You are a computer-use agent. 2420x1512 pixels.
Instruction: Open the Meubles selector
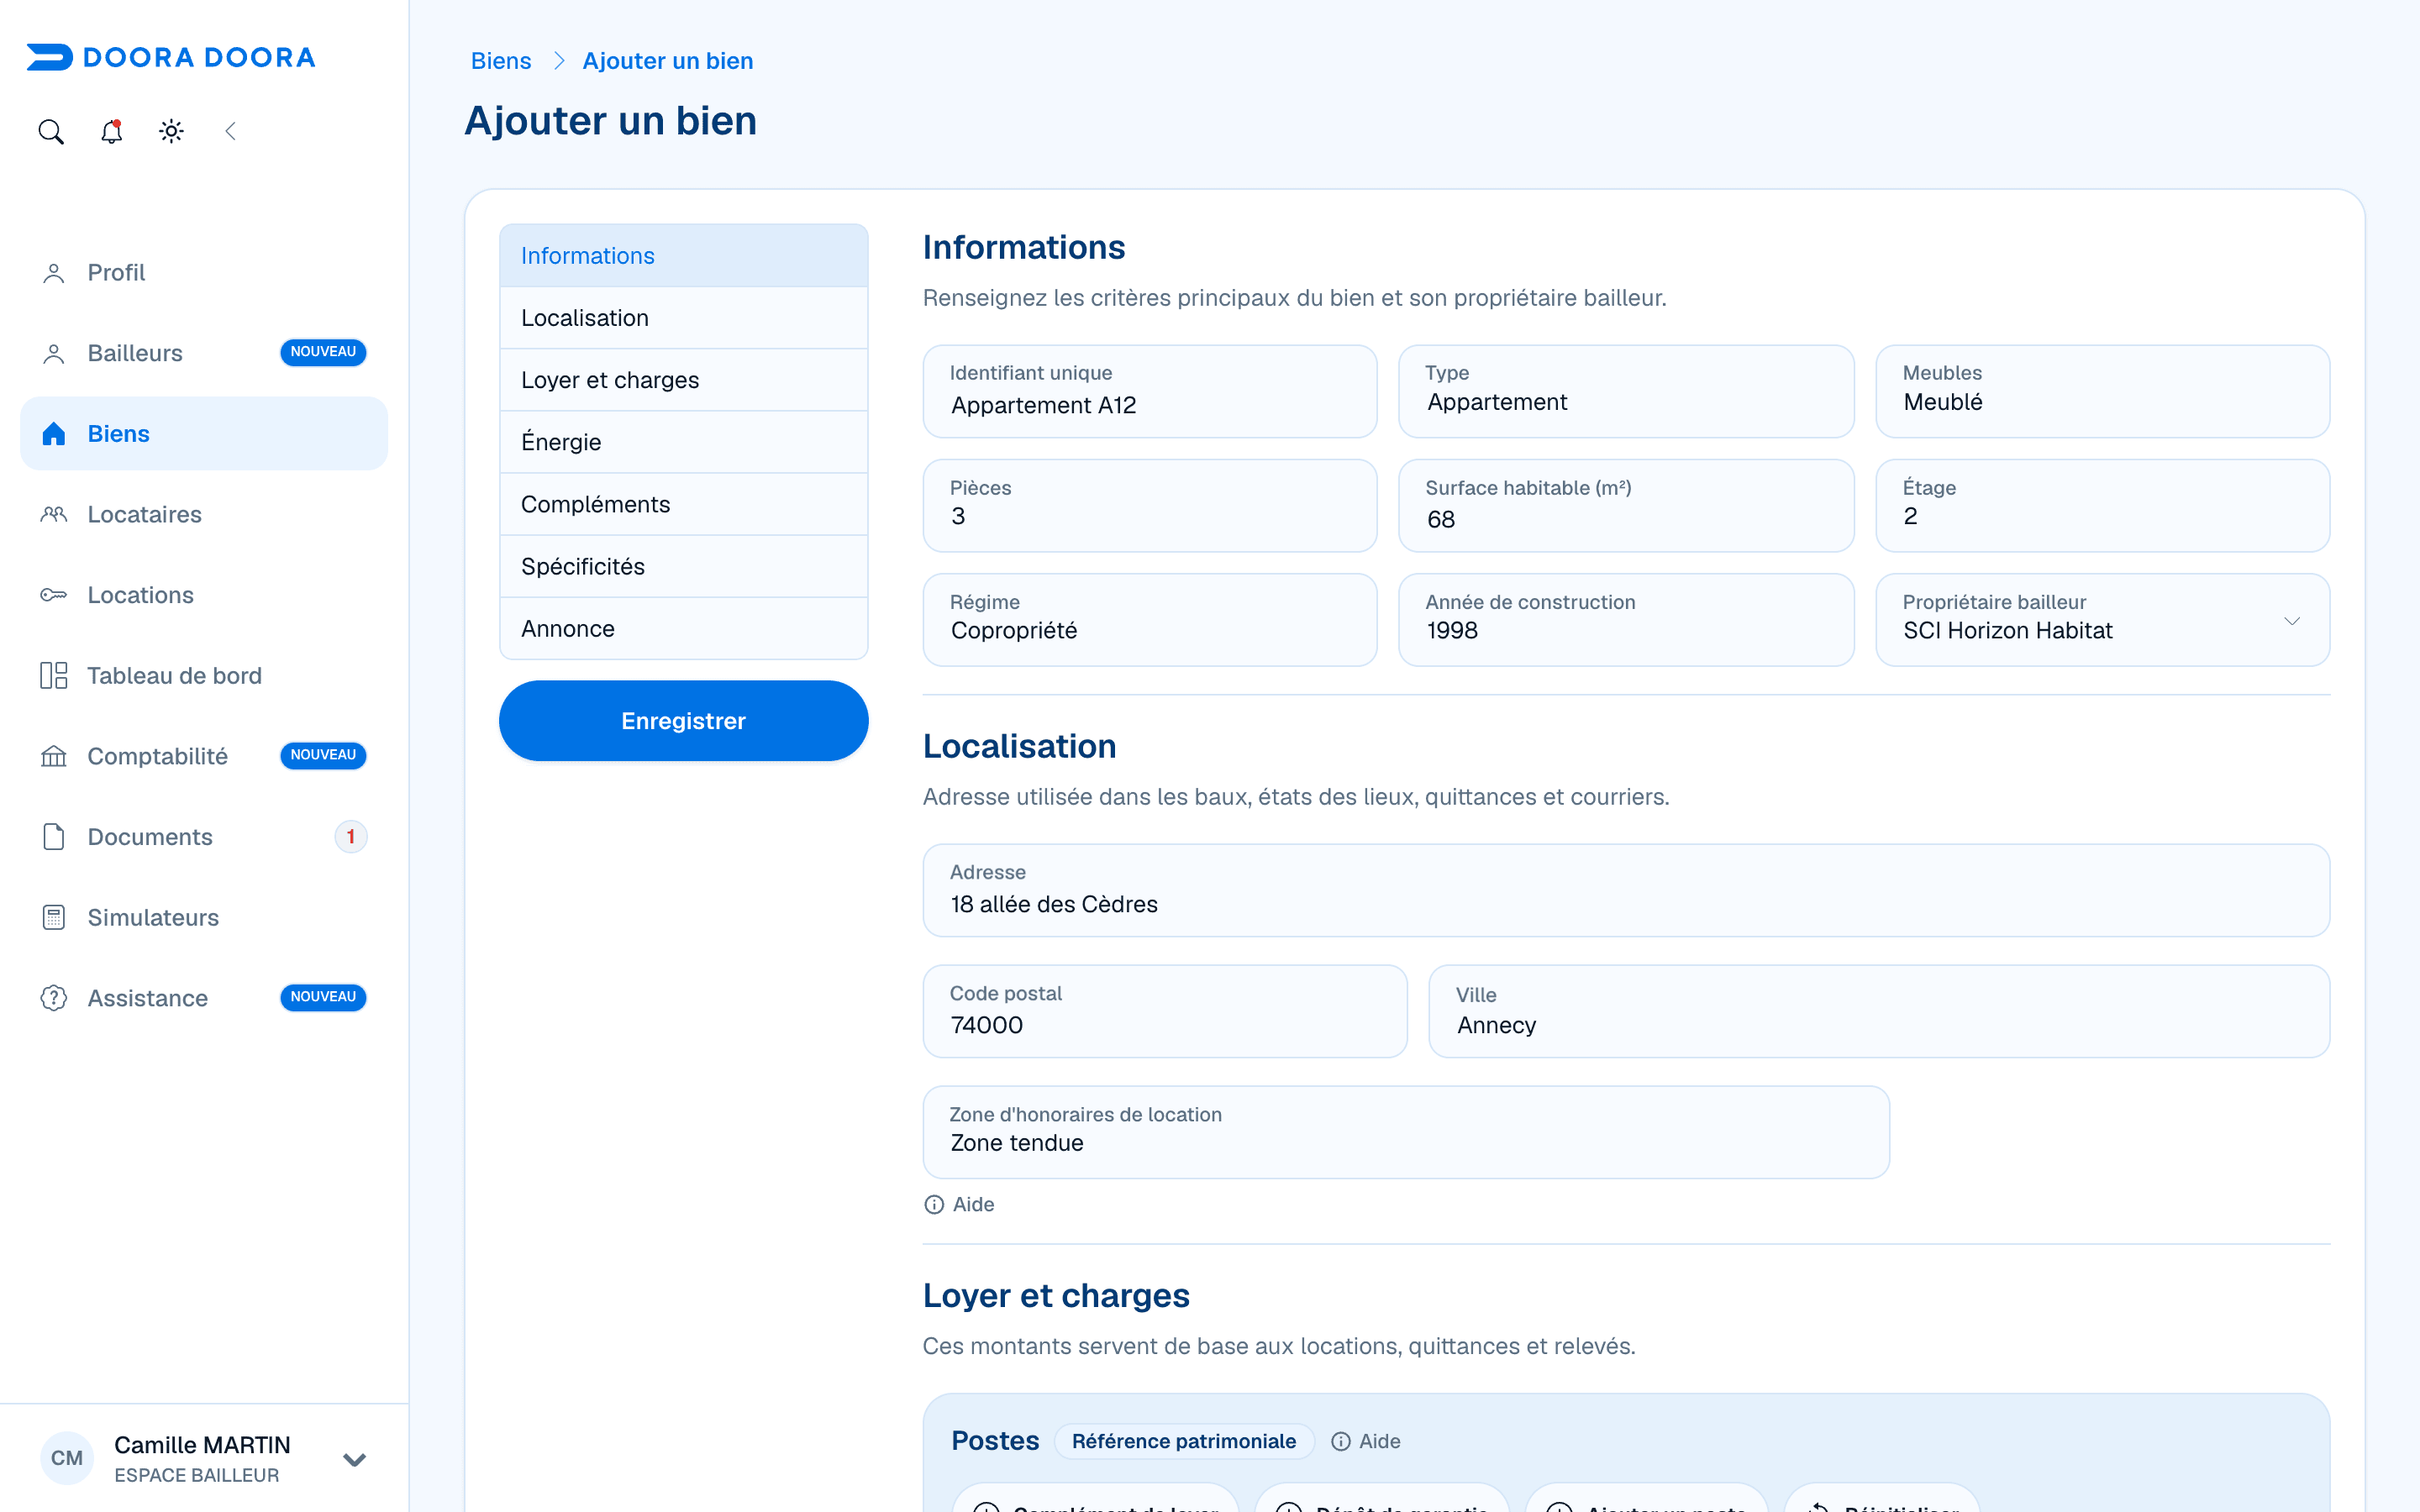pyautogui.click(x=2102, y=391)
